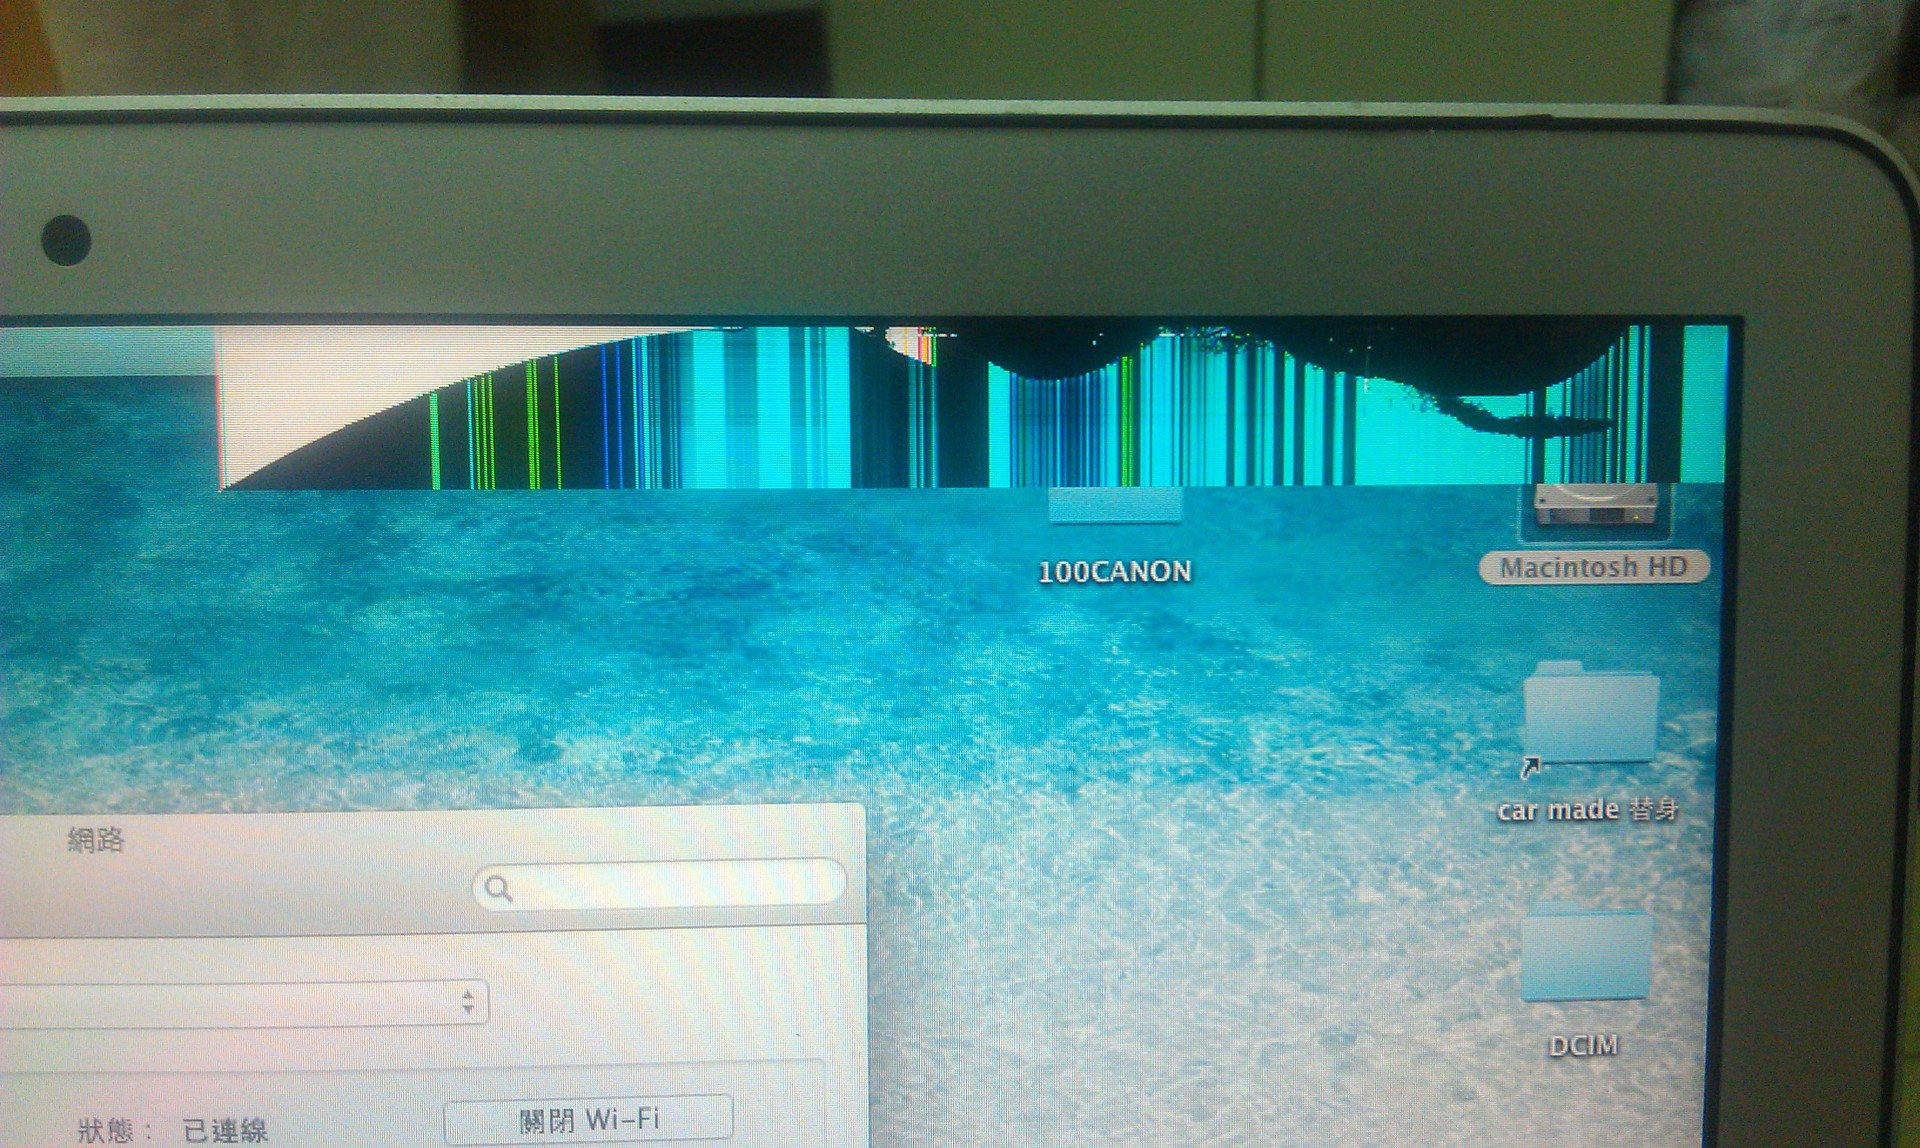The width and height of the screenshot is (1920, 1148).
Task: Click the magnifier icon in search field
Action: (498, 888)
